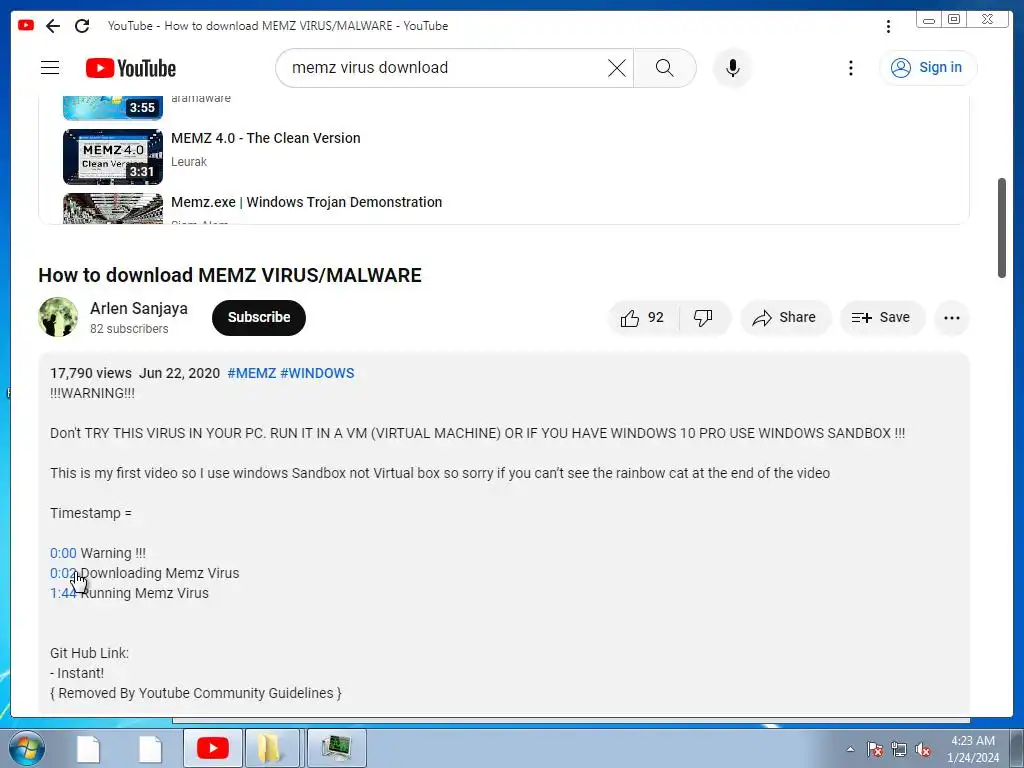Open 'Memz.exe | Windows Trojan Demonstration' video
1024x768 pixels.
pyautogui.click(x=306, y=202)
